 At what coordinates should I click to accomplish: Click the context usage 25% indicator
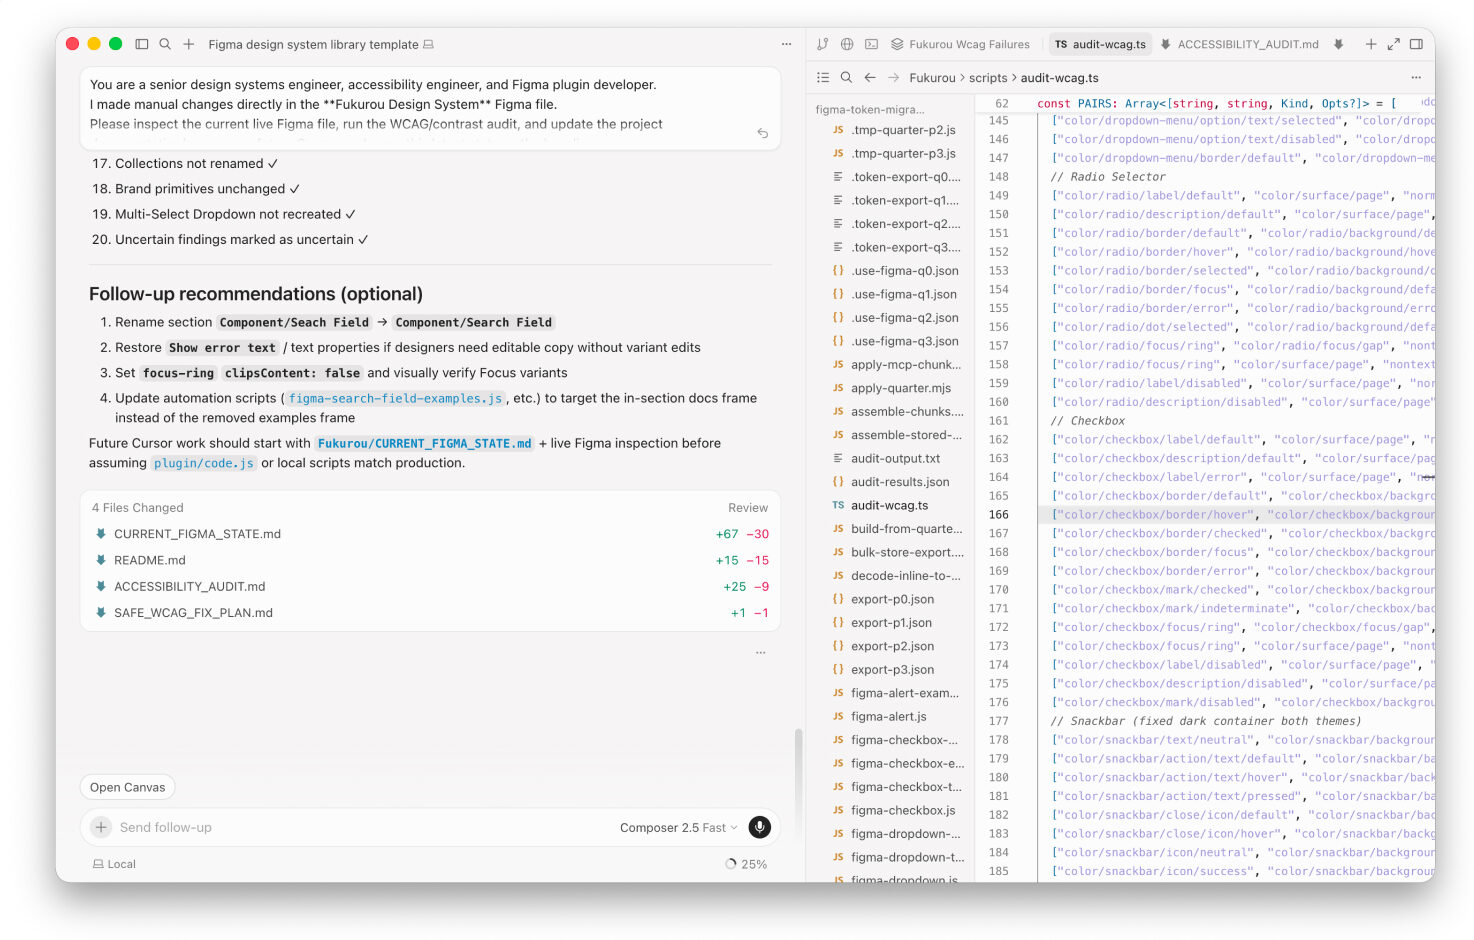pyautogui.click(x=746, y=864)
